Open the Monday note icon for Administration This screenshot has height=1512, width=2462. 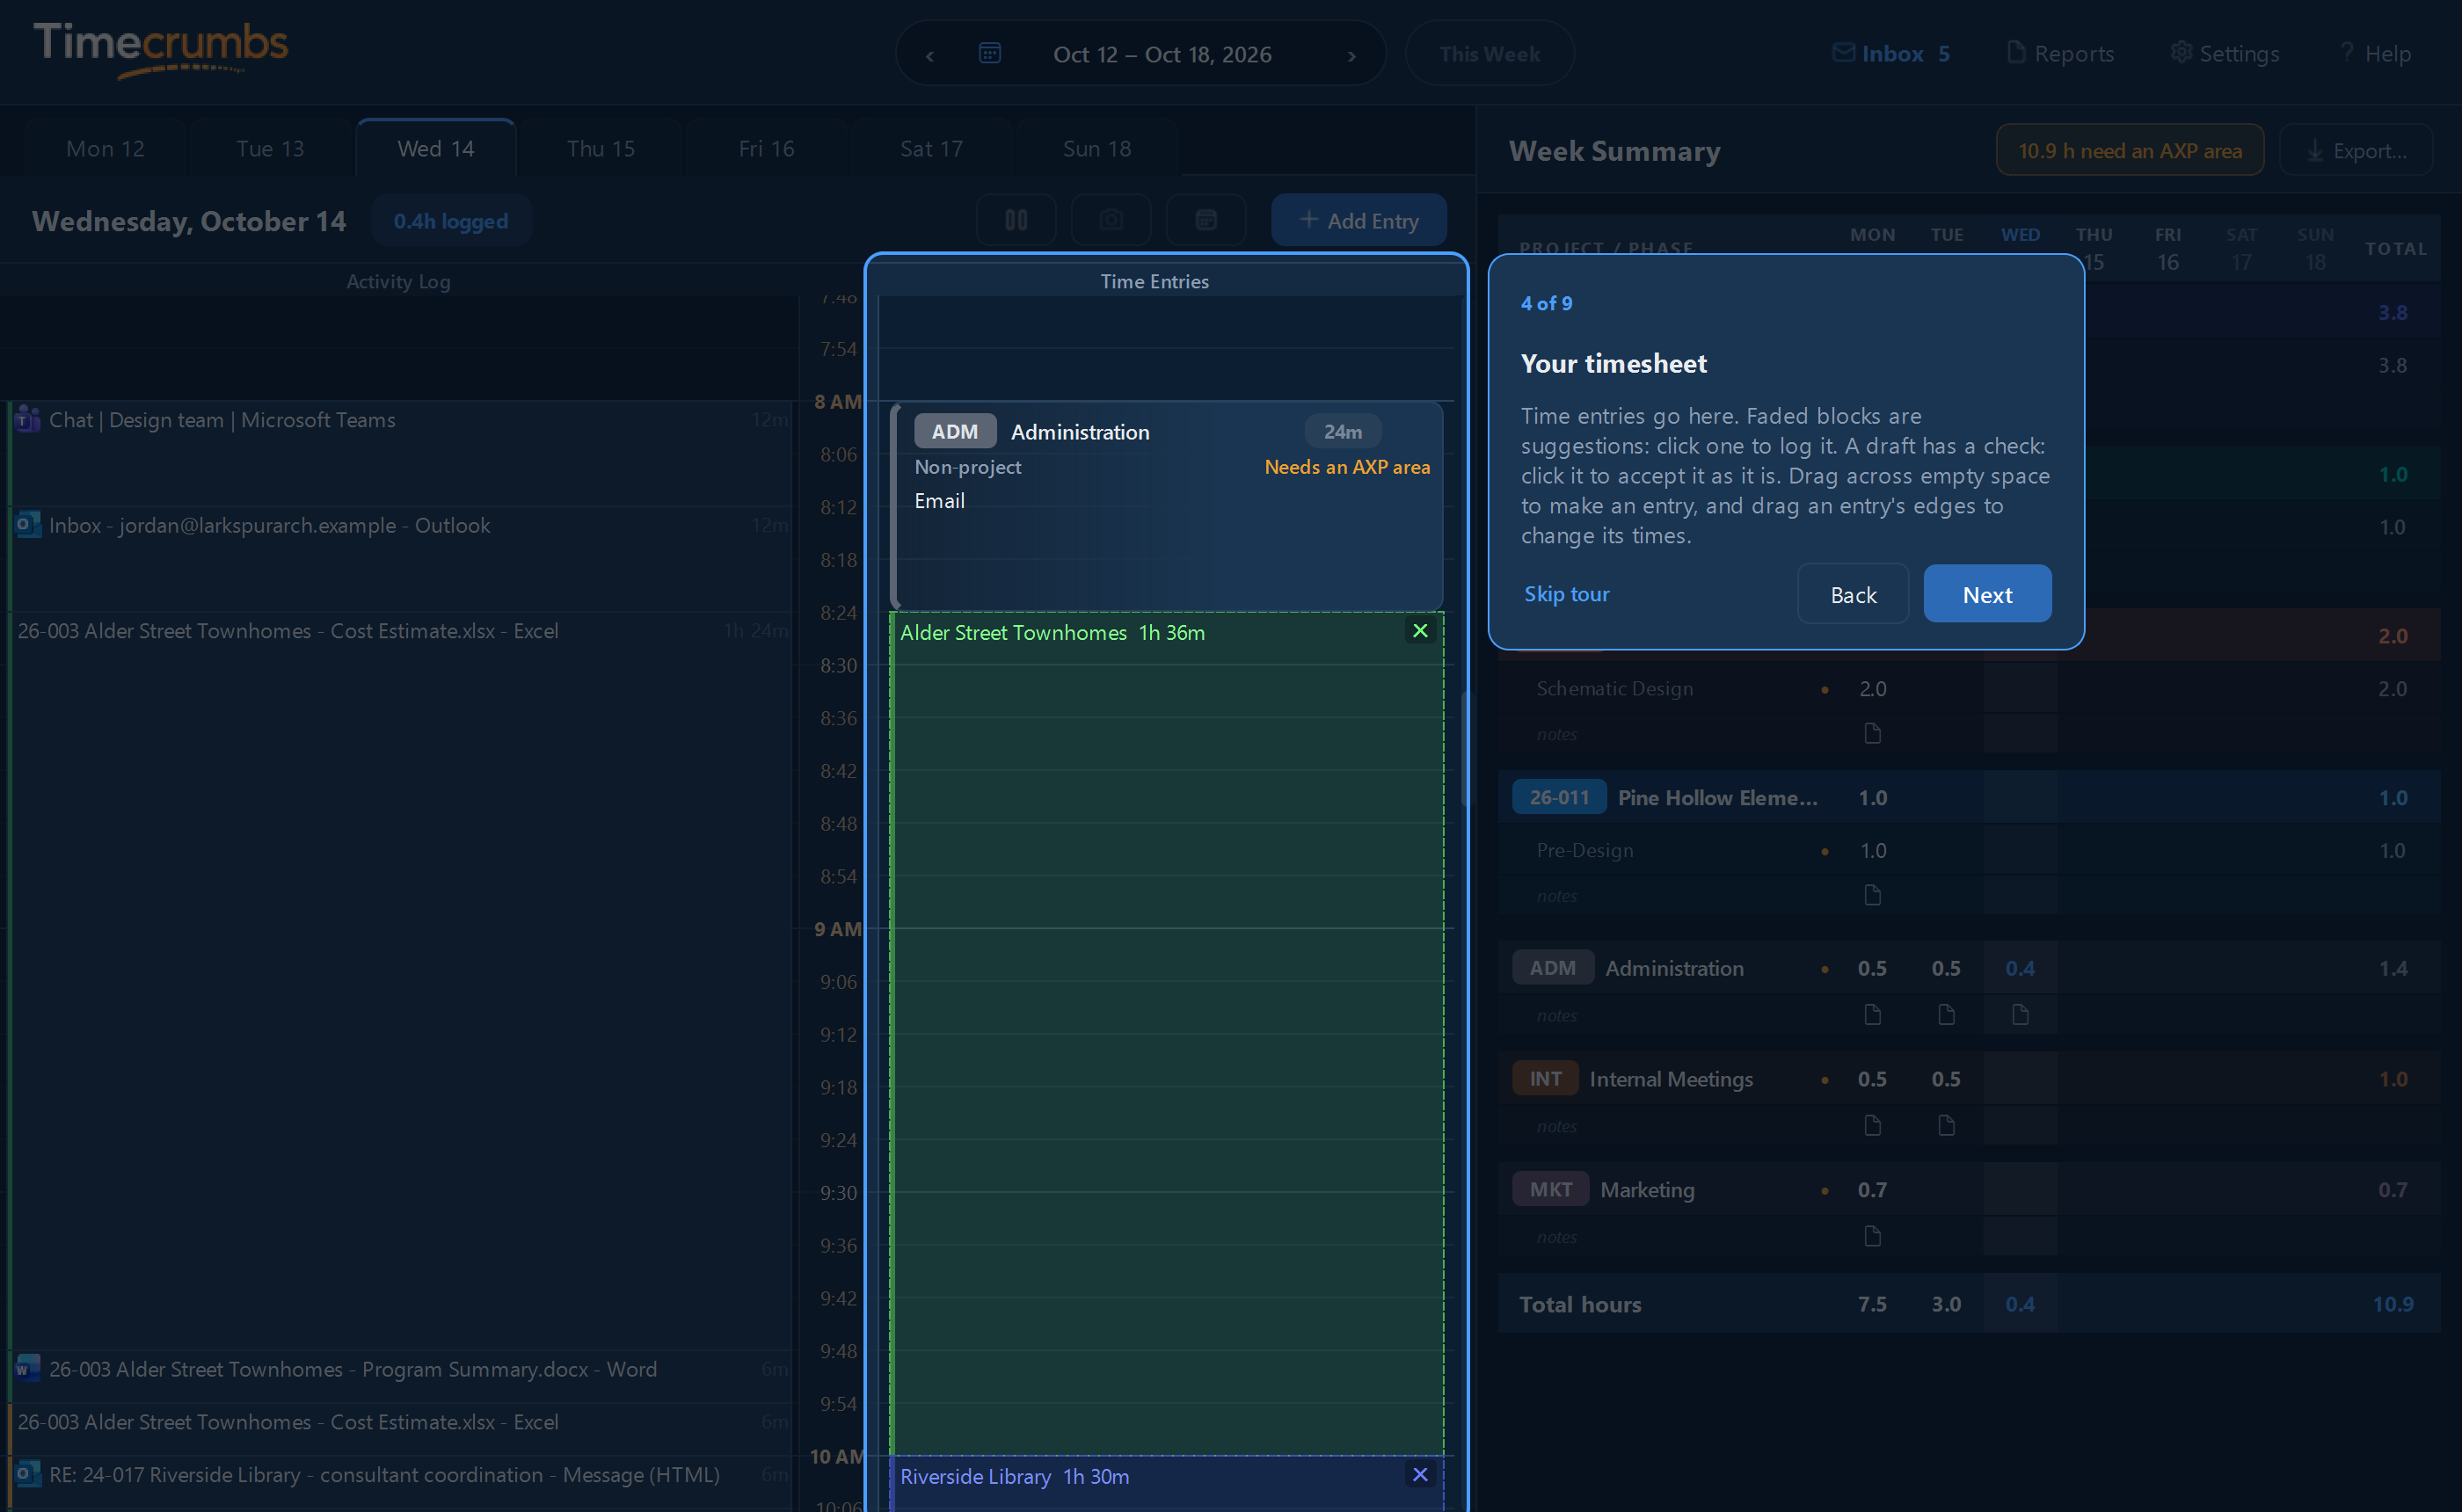(1872, 1015)
